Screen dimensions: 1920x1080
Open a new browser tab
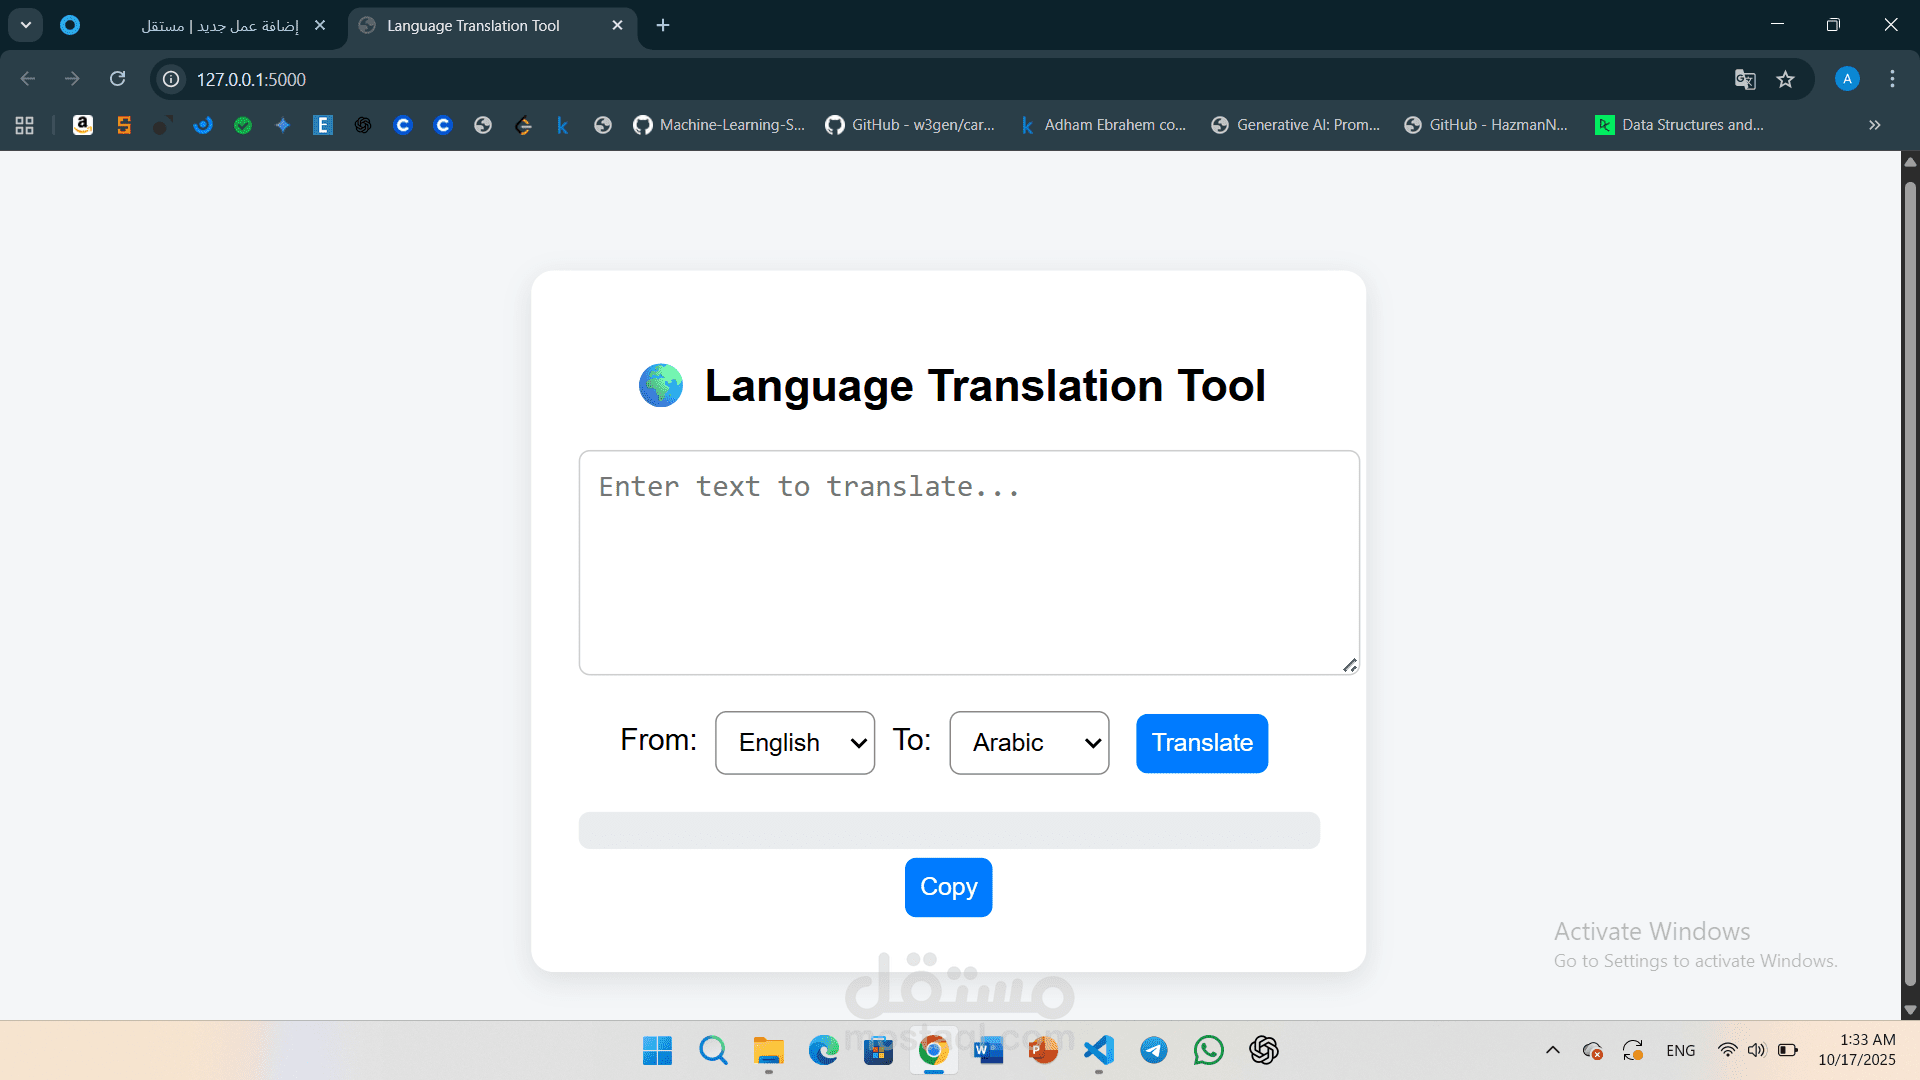(663, 25)
